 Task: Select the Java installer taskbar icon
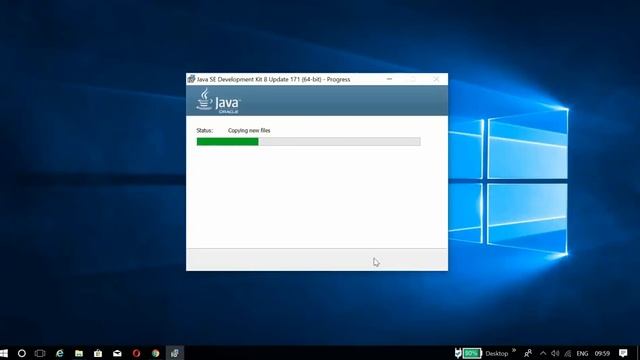tap(175, 353)
